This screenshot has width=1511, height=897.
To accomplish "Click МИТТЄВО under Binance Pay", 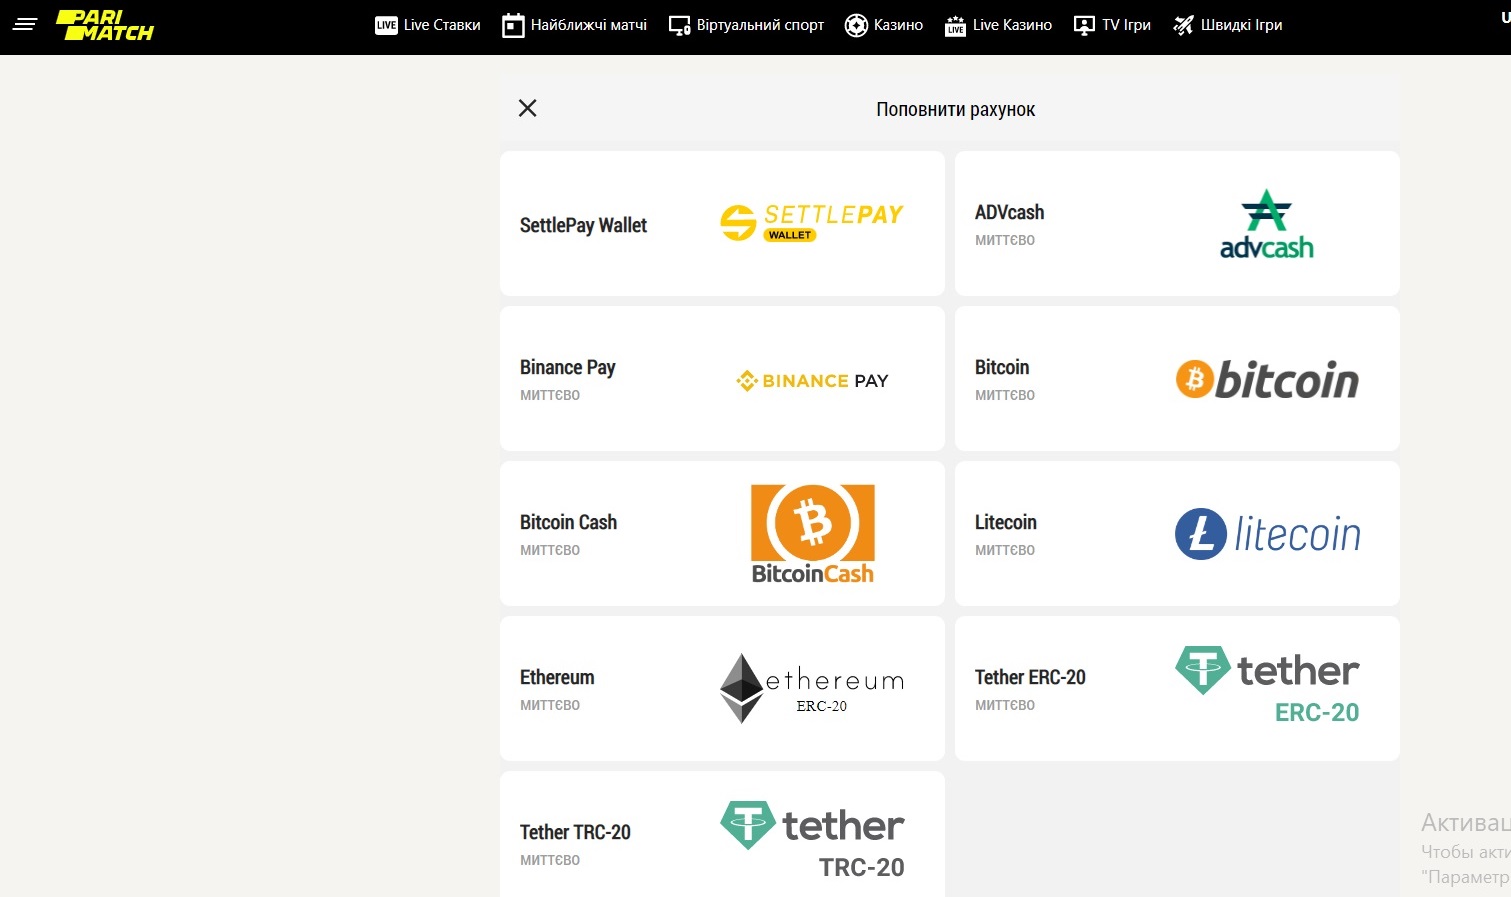I will pyautogui.click(x=550, y=395).
